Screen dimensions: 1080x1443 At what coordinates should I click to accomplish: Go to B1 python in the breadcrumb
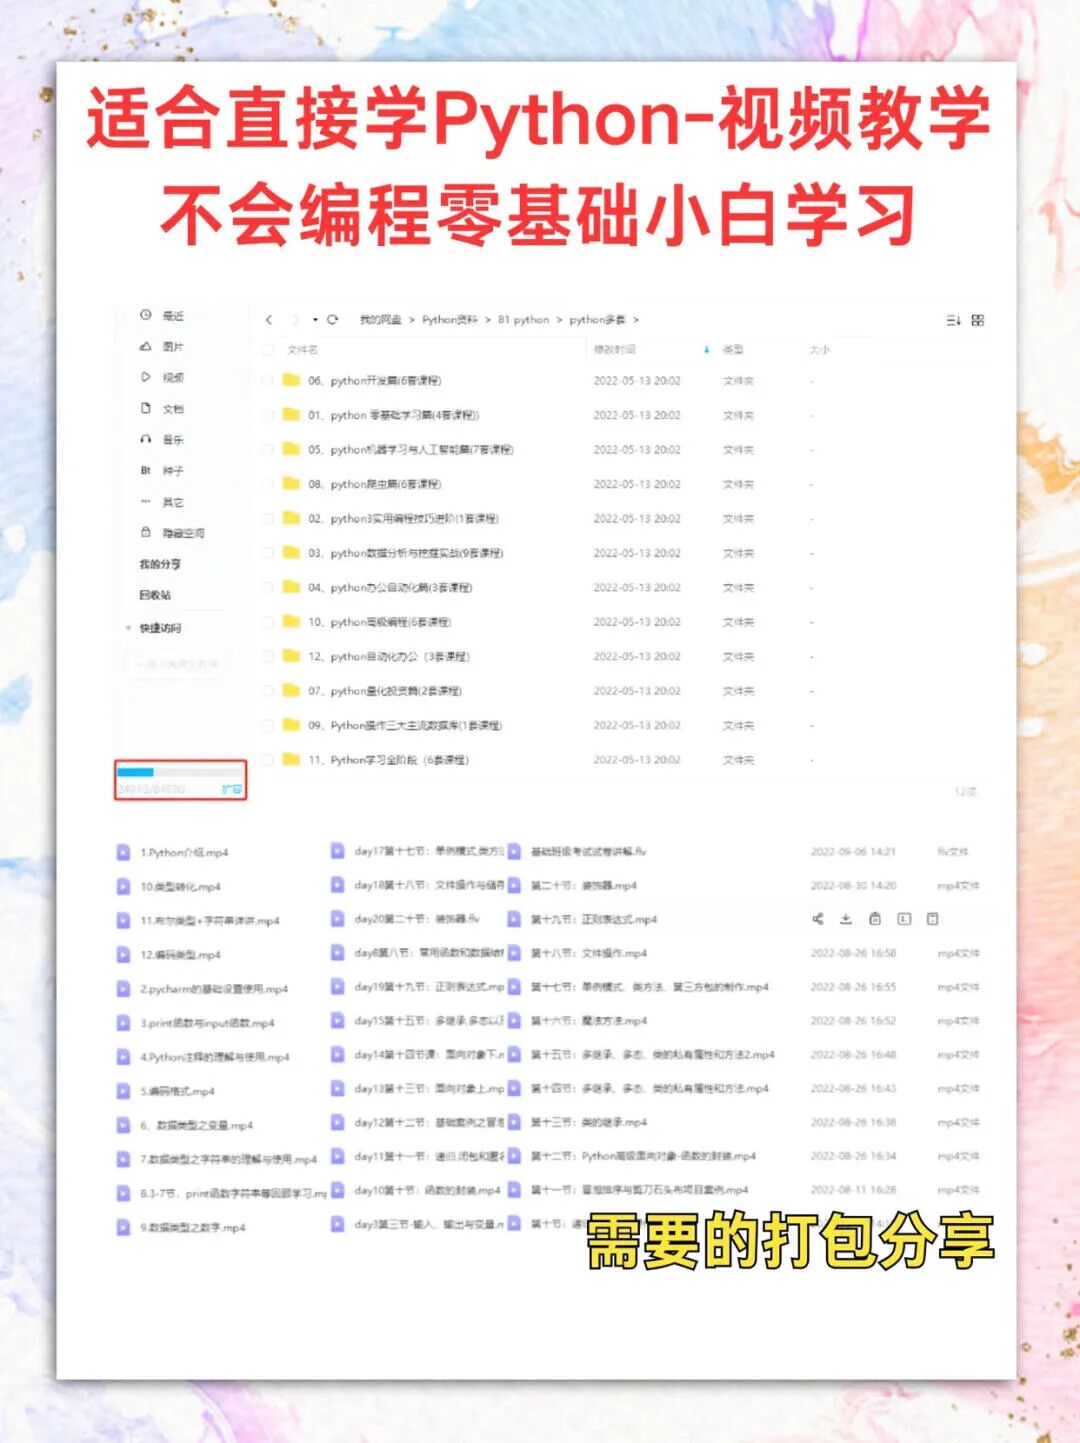(524, 320)
